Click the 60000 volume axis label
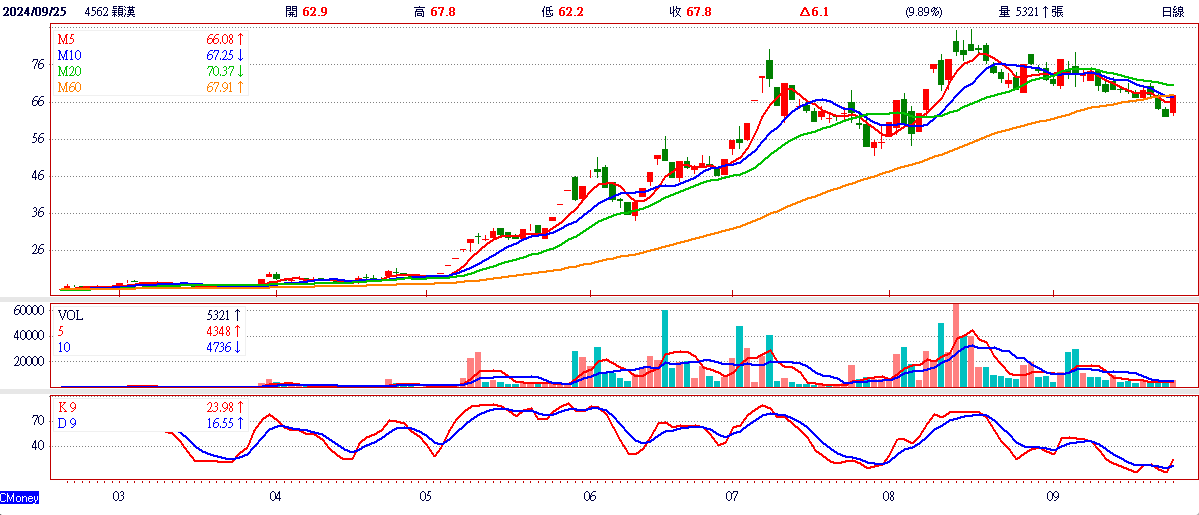Screen dimensions: 1199x515 click(x=25, y=311)
